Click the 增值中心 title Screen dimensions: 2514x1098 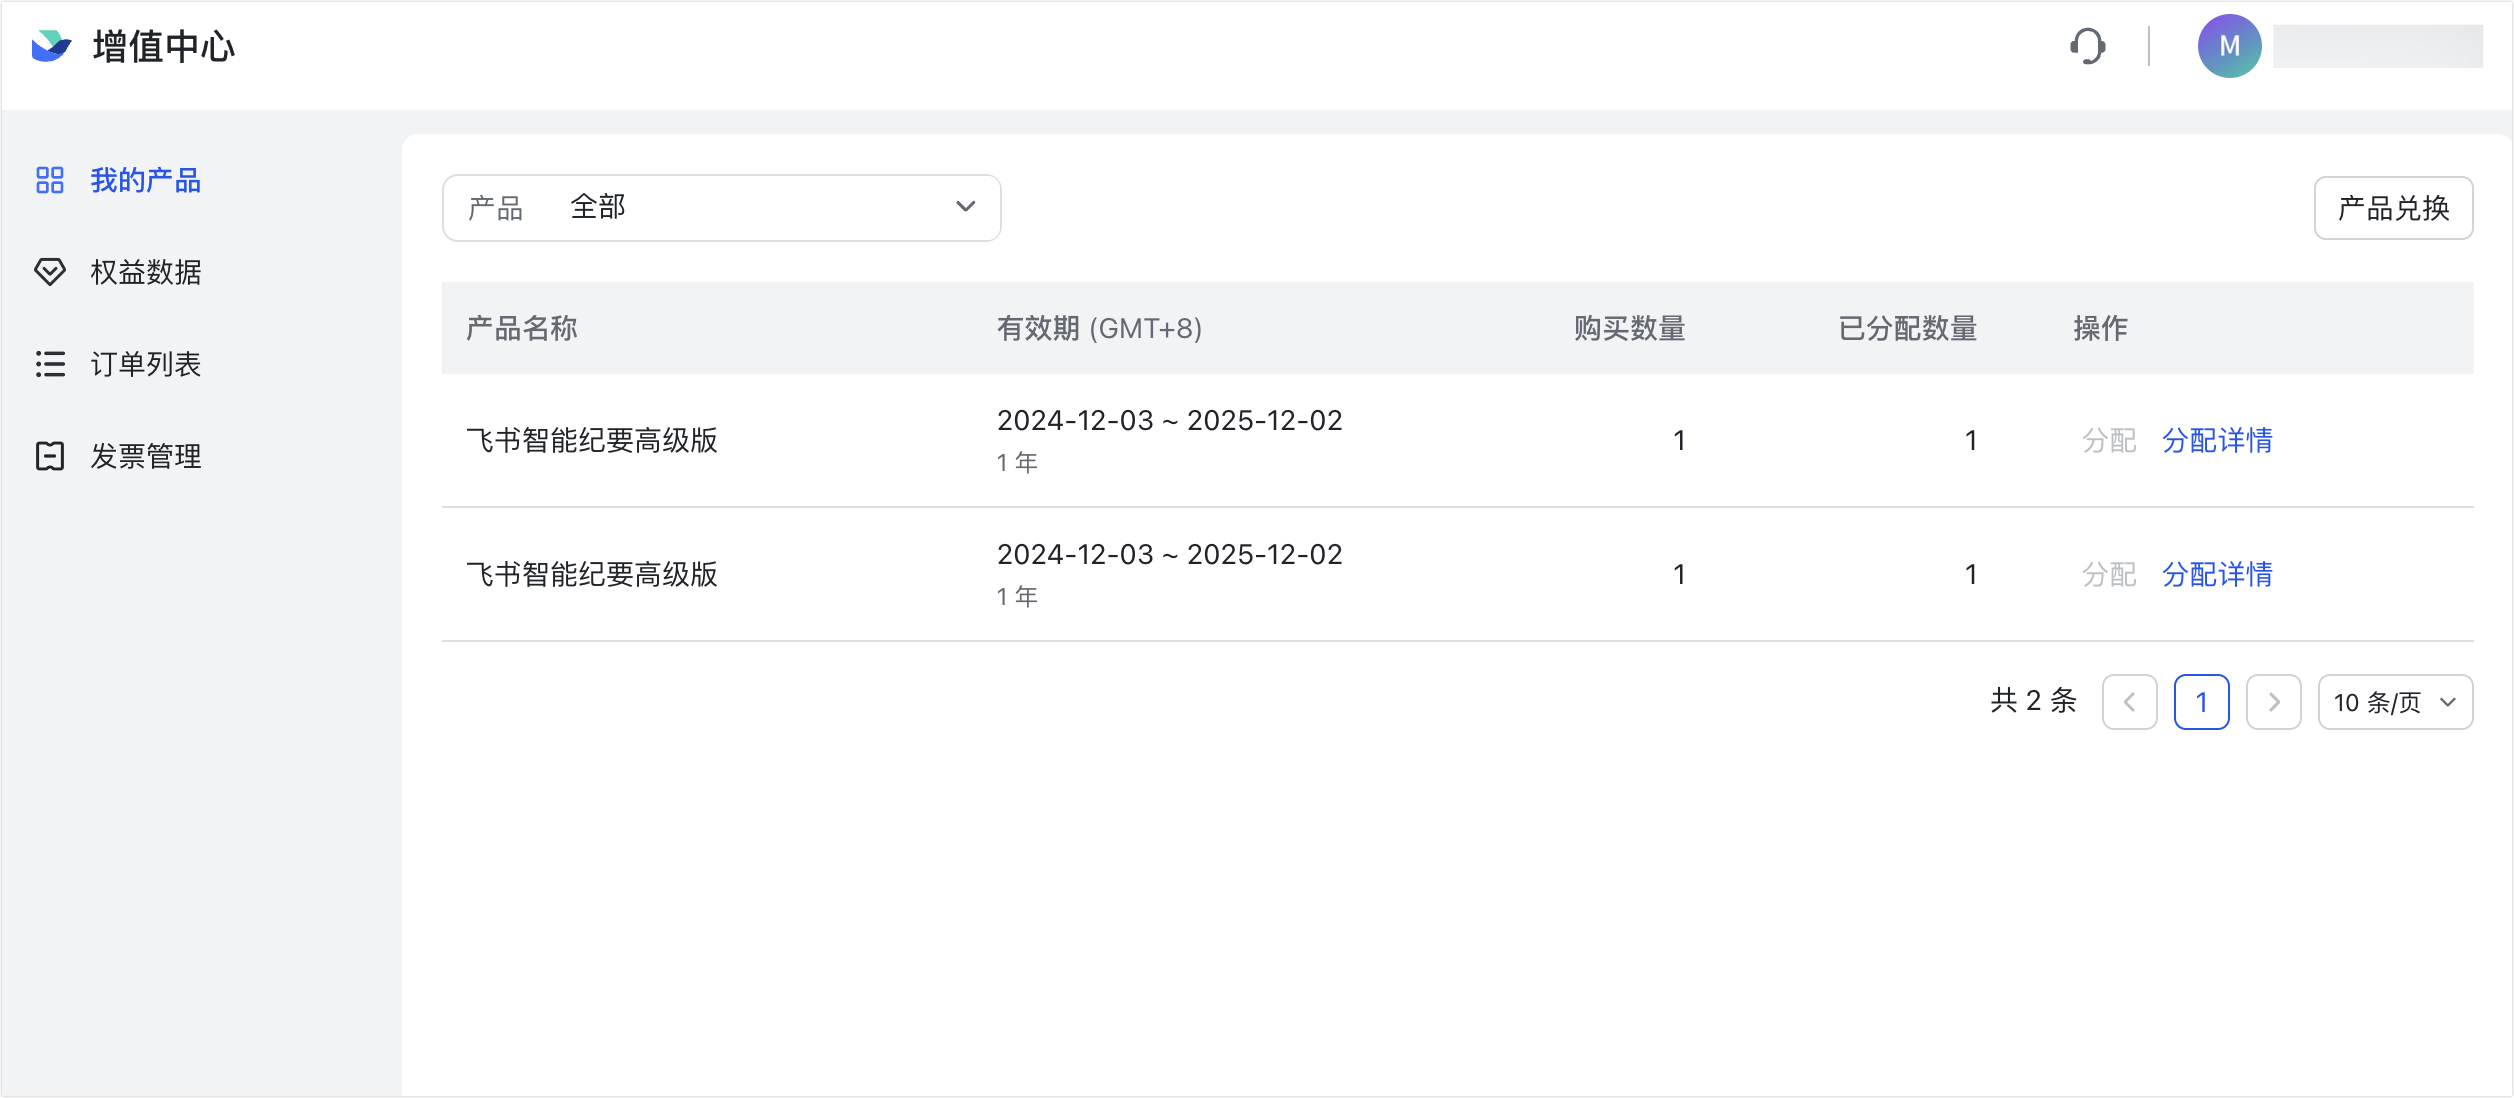[164, 46]
